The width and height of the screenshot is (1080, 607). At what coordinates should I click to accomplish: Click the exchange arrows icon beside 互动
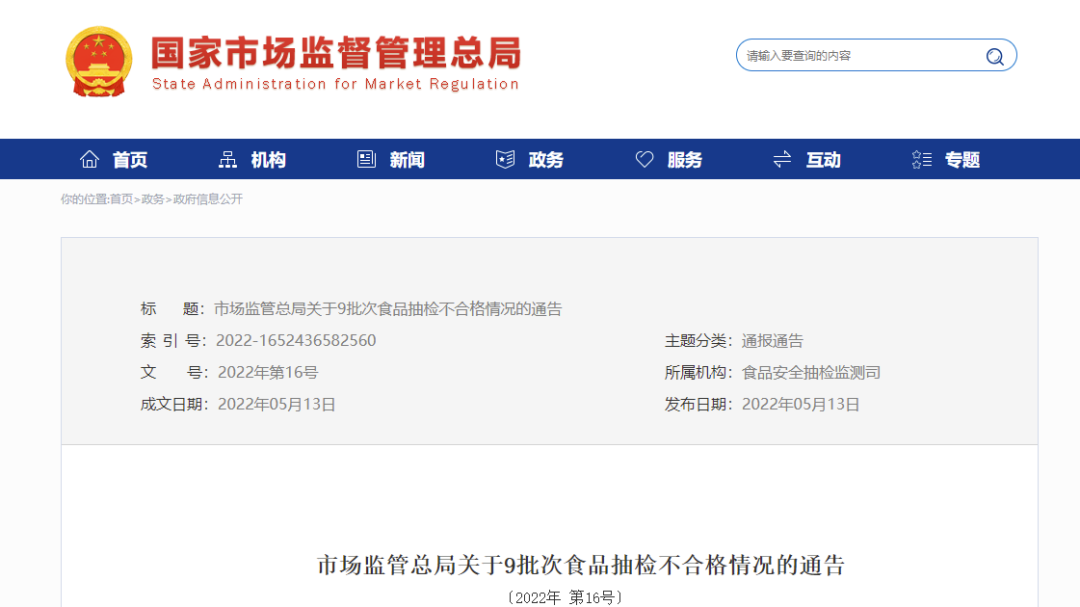tap(782, 159)
